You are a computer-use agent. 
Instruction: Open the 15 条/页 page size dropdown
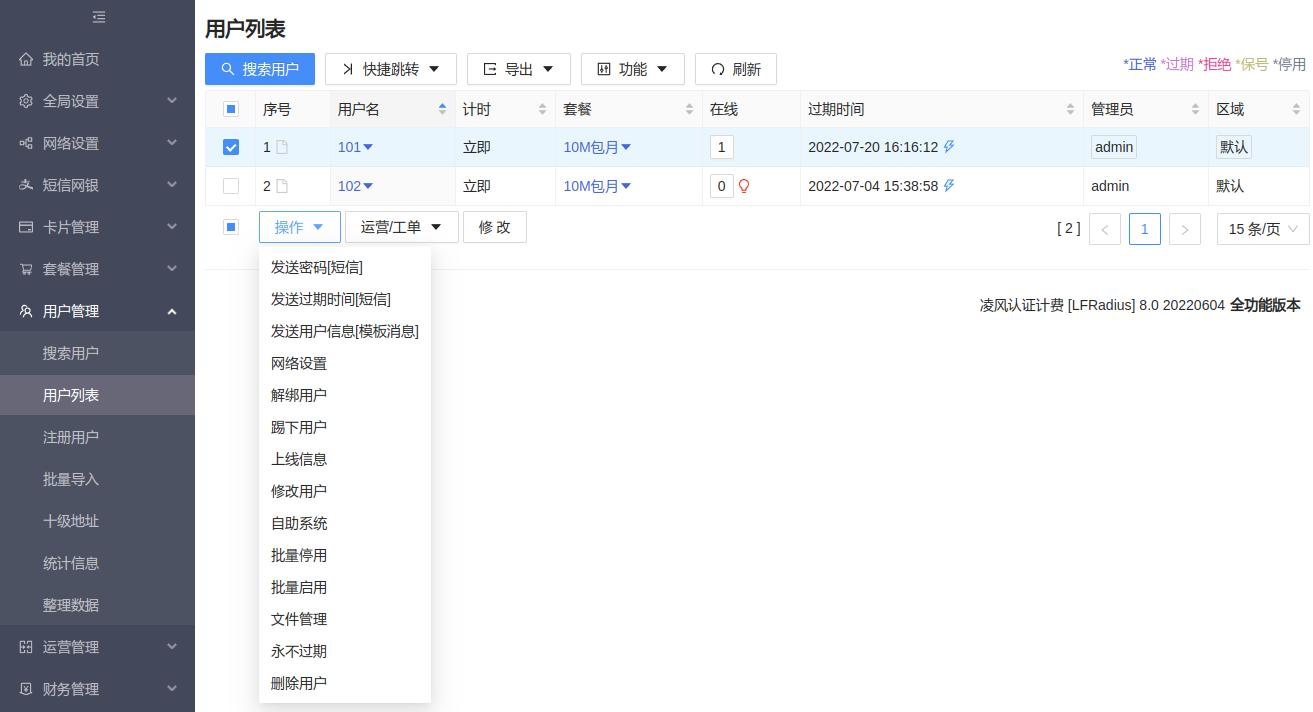pyautogui.click(x=1262, y=229)
